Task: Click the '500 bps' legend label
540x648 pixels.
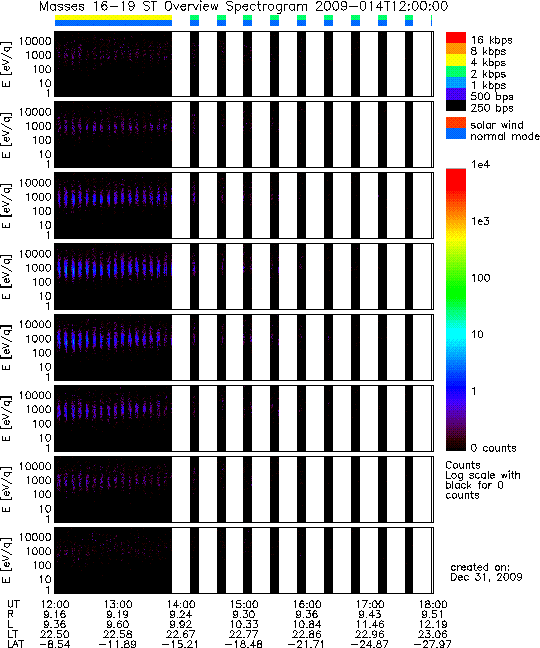Action: click(492, 97)
